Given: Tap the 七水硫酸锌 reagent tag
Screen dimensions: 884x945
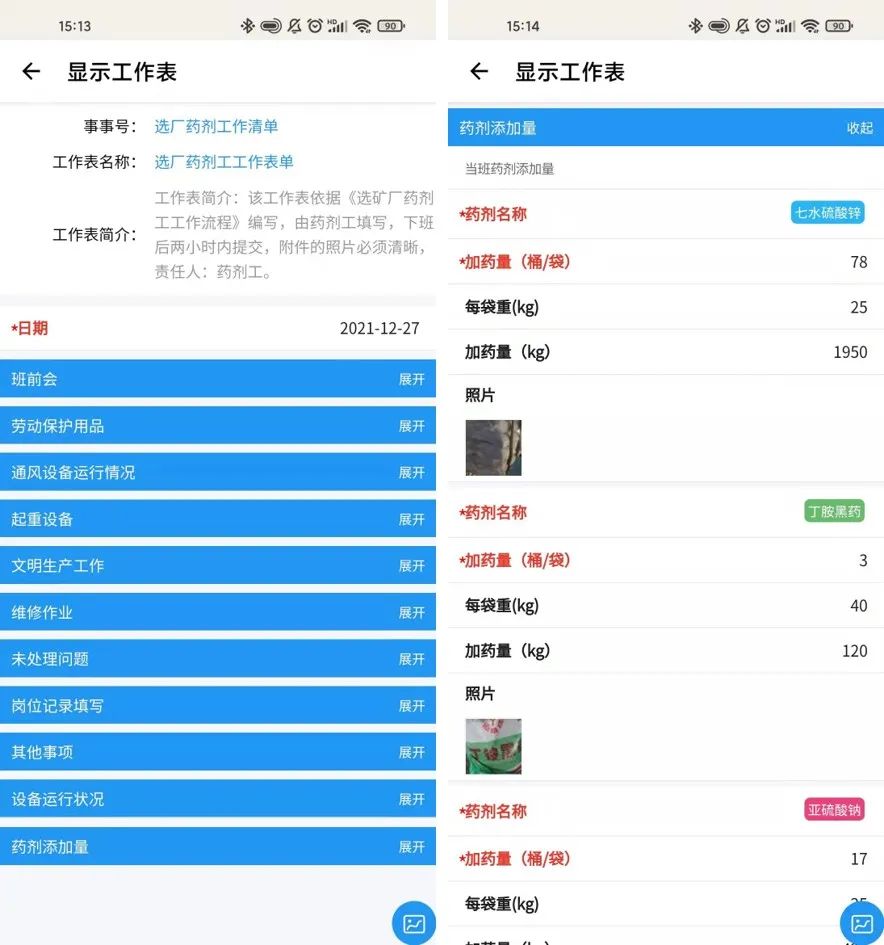Looking at the screenshot, I should (x=827, y=213).
